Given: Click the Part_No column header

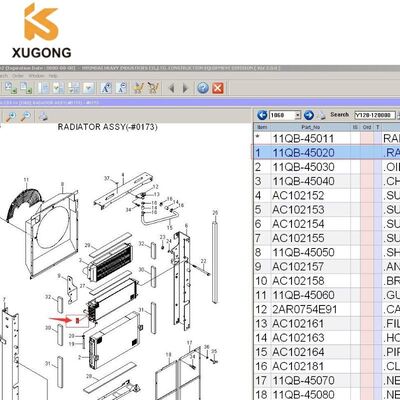Looking at the screenshot, I should click(311, 127).
